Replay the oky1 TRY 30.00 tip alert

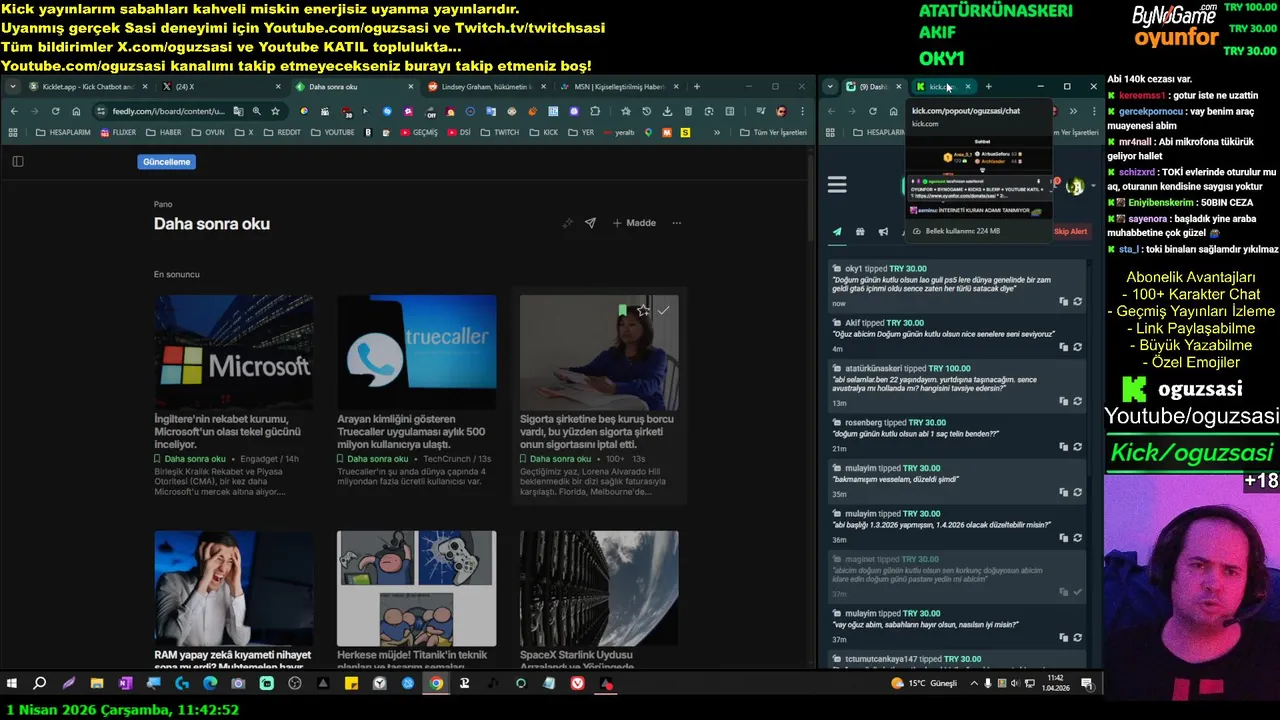[1078, 301]
